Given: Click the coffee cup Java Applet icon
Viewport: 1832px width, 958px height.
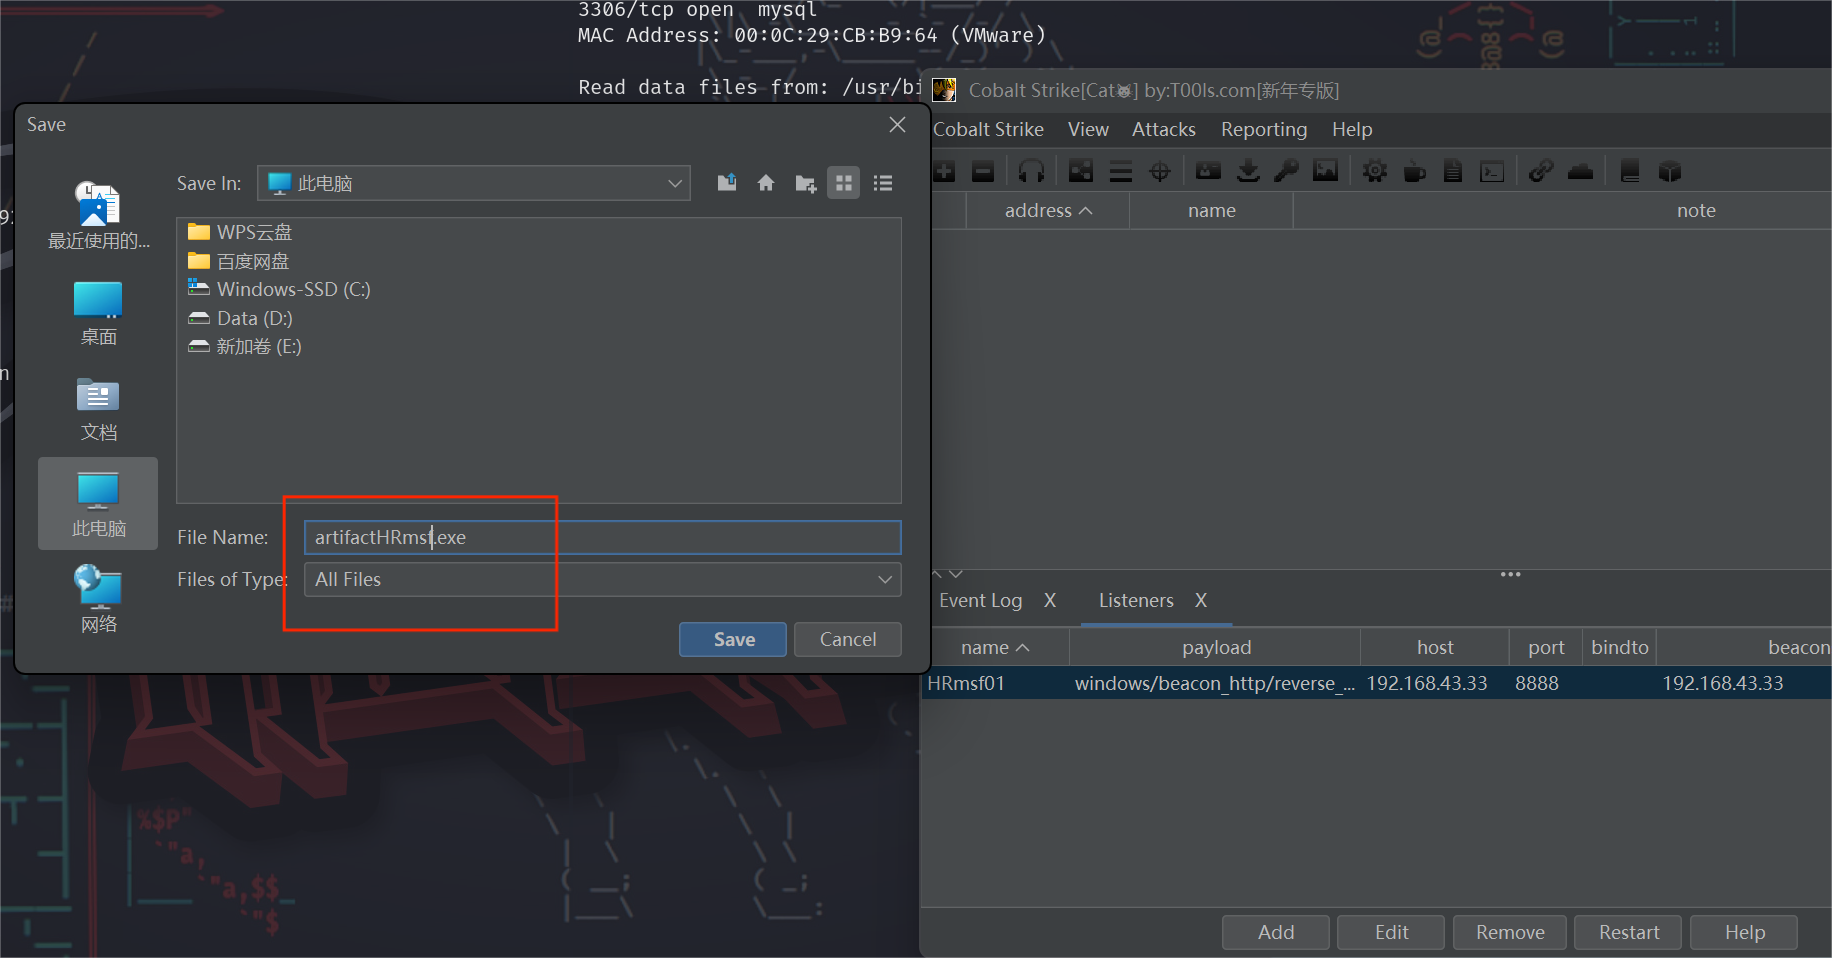Looking at the screenshot, I should click(1414, 171).
